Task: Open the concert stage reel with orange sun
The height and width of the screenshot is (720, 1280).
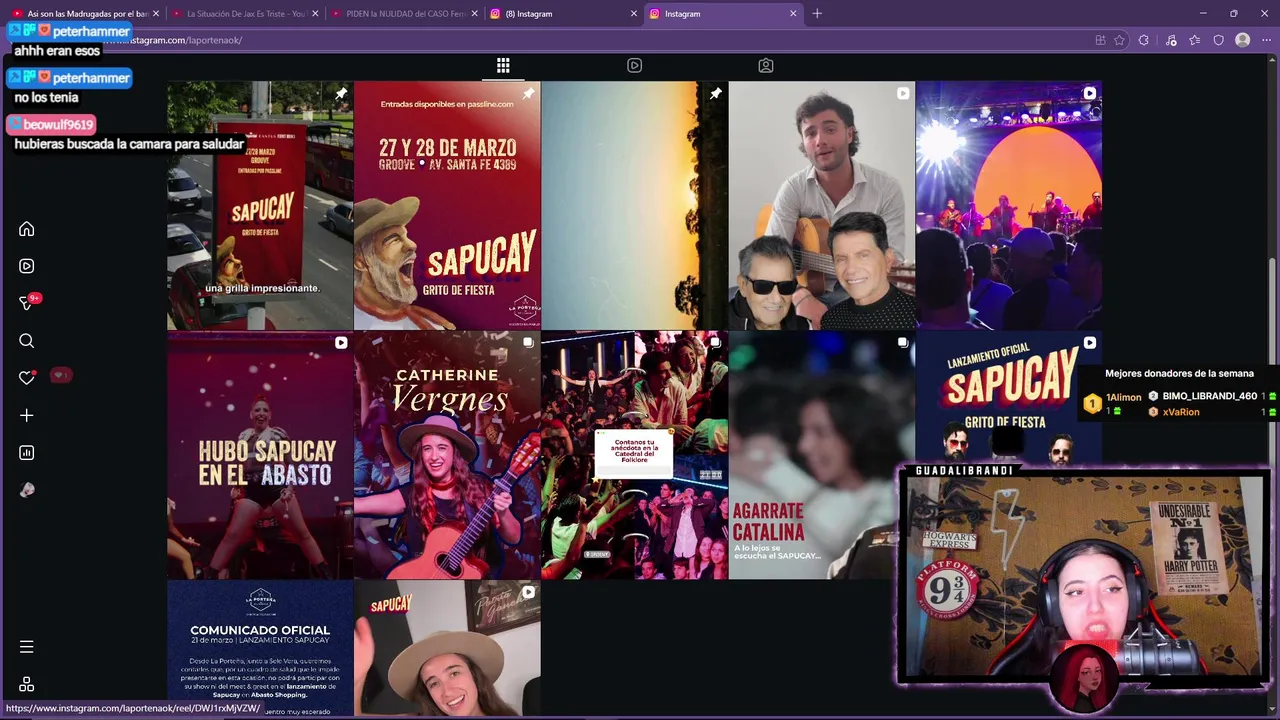Action: point(1008,205)
